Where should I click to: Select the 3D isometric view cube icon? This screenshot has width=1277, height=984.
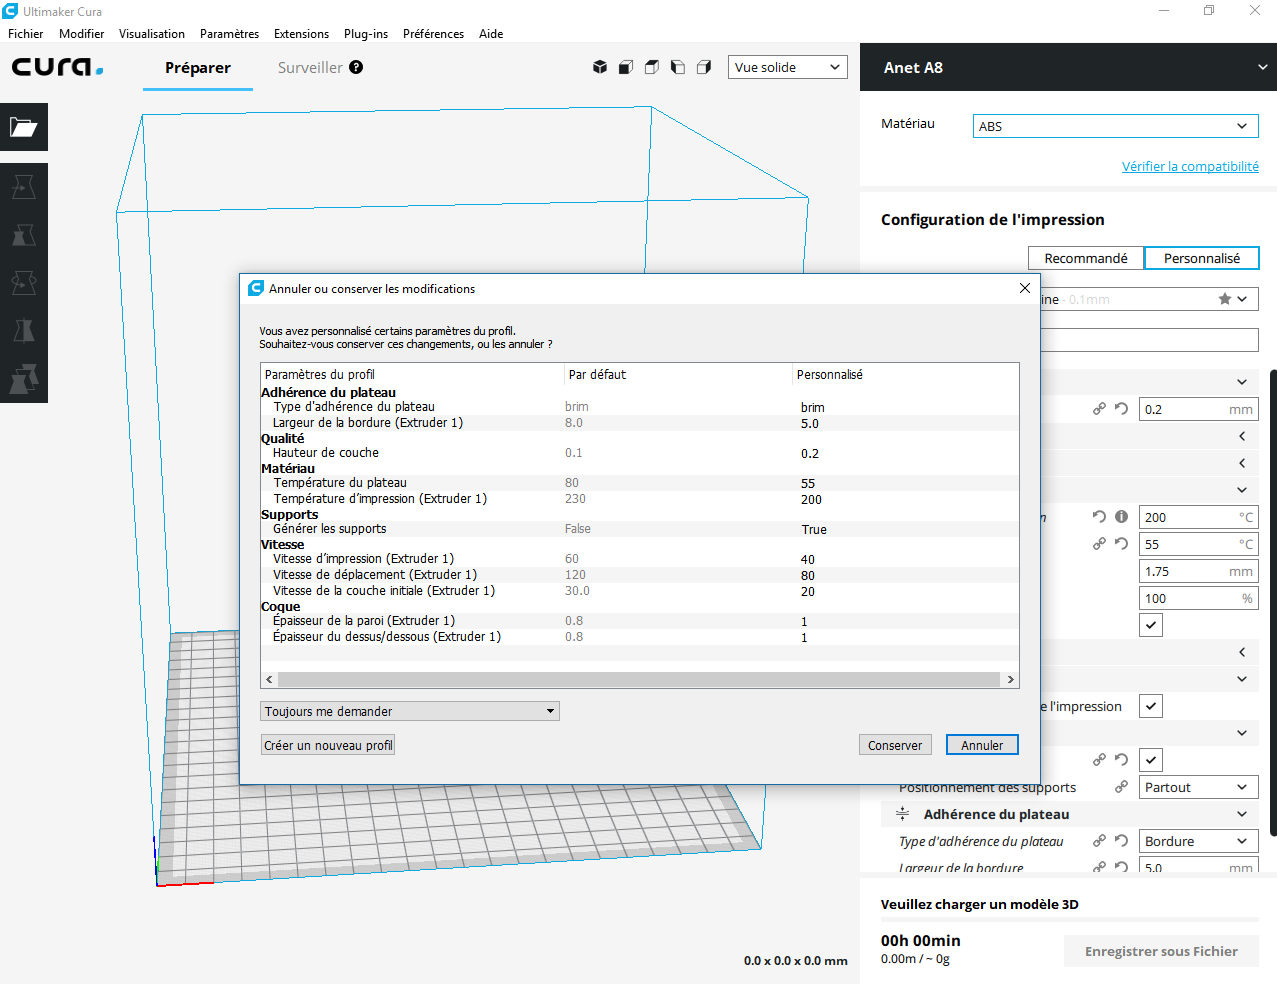tap(600, 67)
